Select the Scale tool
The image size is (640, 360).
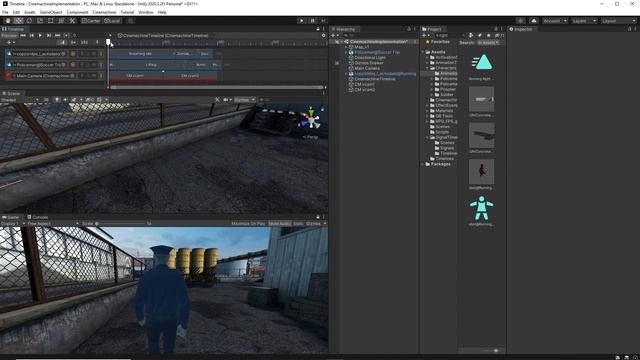[x=40, y=20]
